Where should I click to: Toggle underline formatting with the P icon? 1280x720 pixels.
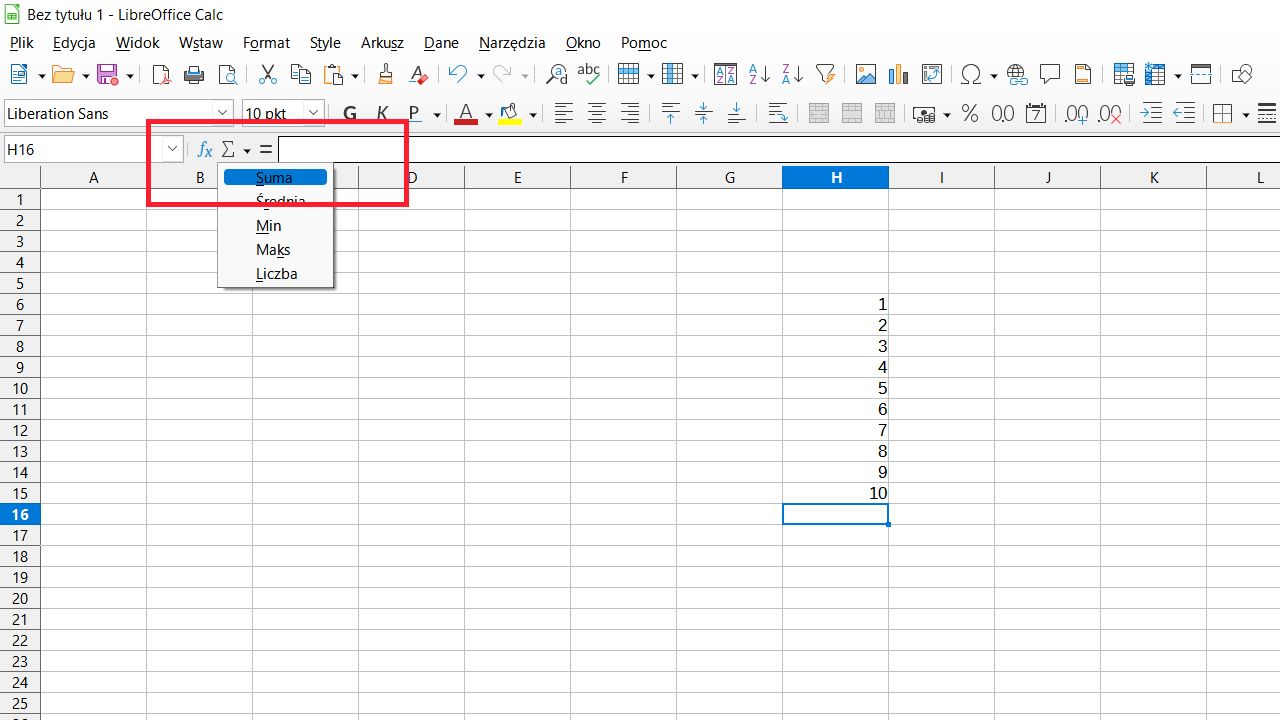413,113
